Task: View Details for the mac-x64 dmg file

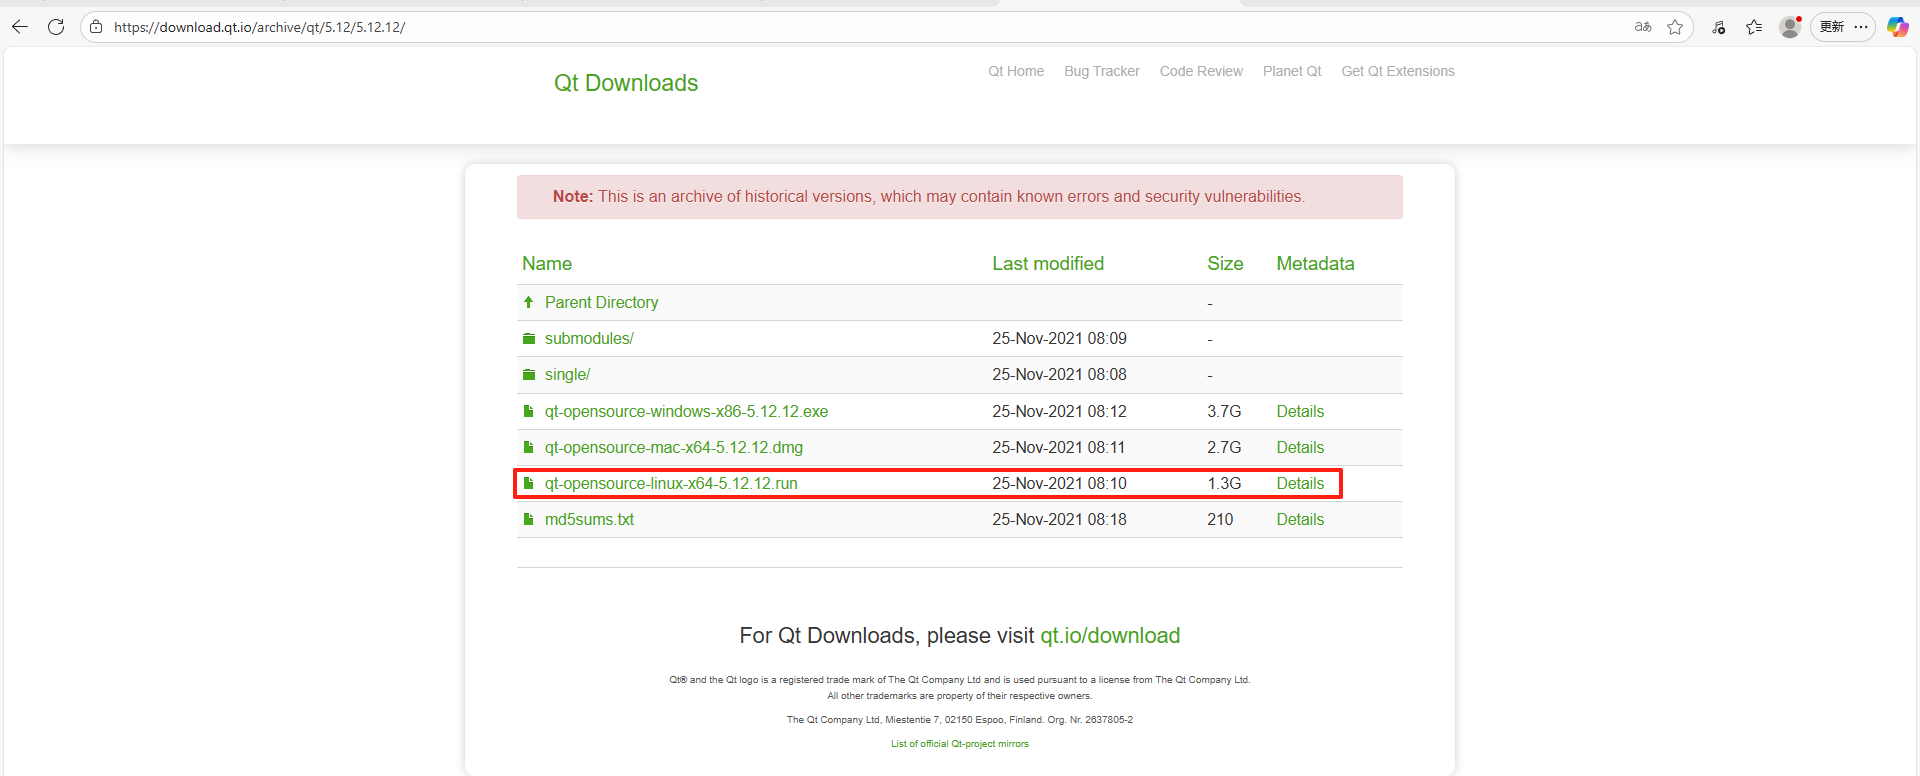Action: tap(1299, 447)
